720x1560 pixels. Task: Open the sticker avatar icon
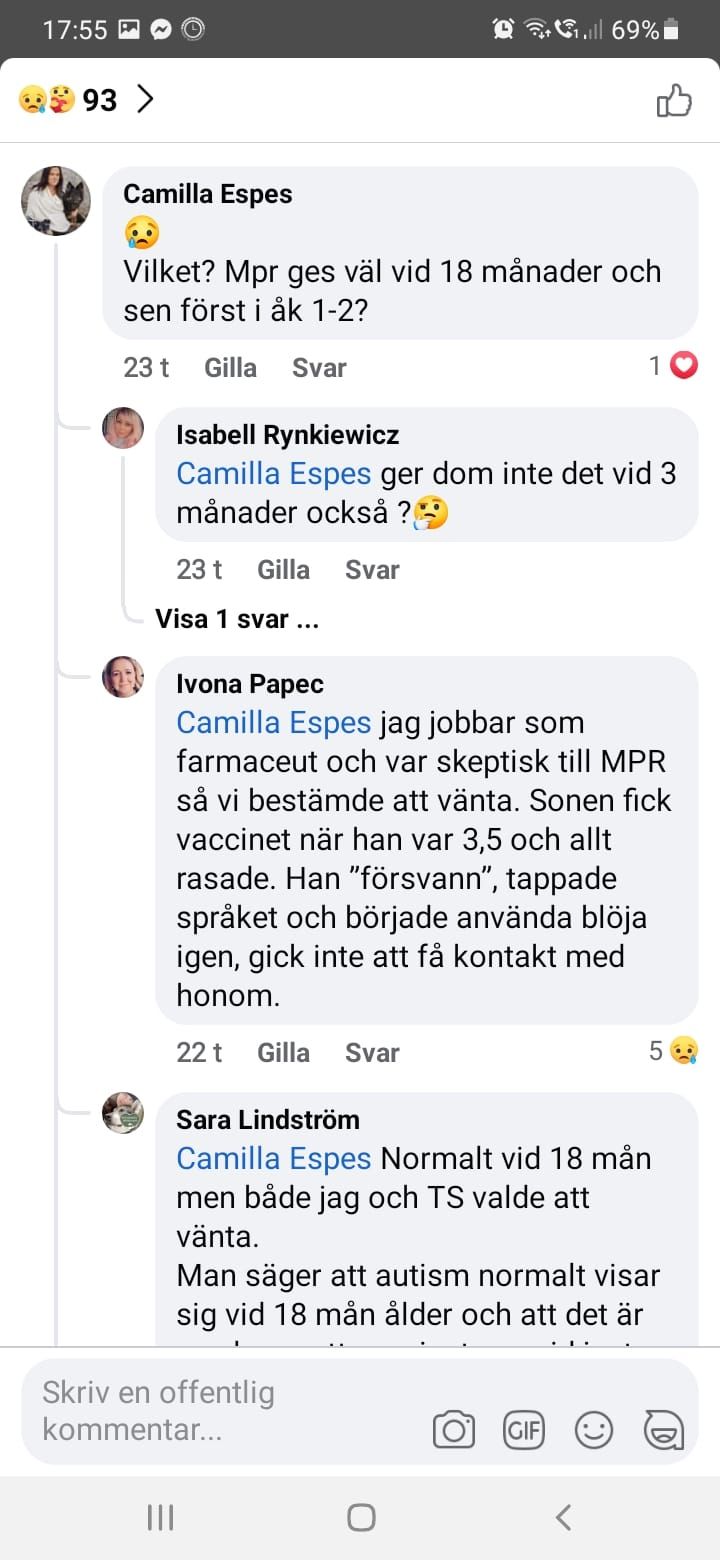pyautogui.click(x=664, y=1430)
